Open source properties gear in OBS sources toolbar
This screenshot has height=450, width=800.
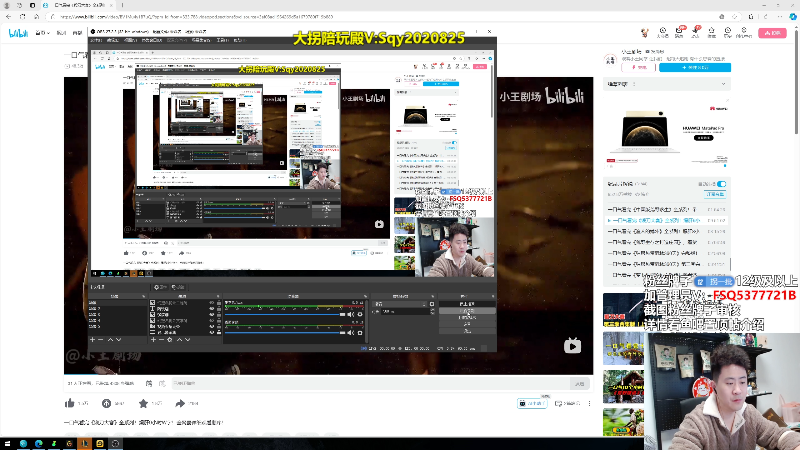pyautogui.click(x=170, y=339)
